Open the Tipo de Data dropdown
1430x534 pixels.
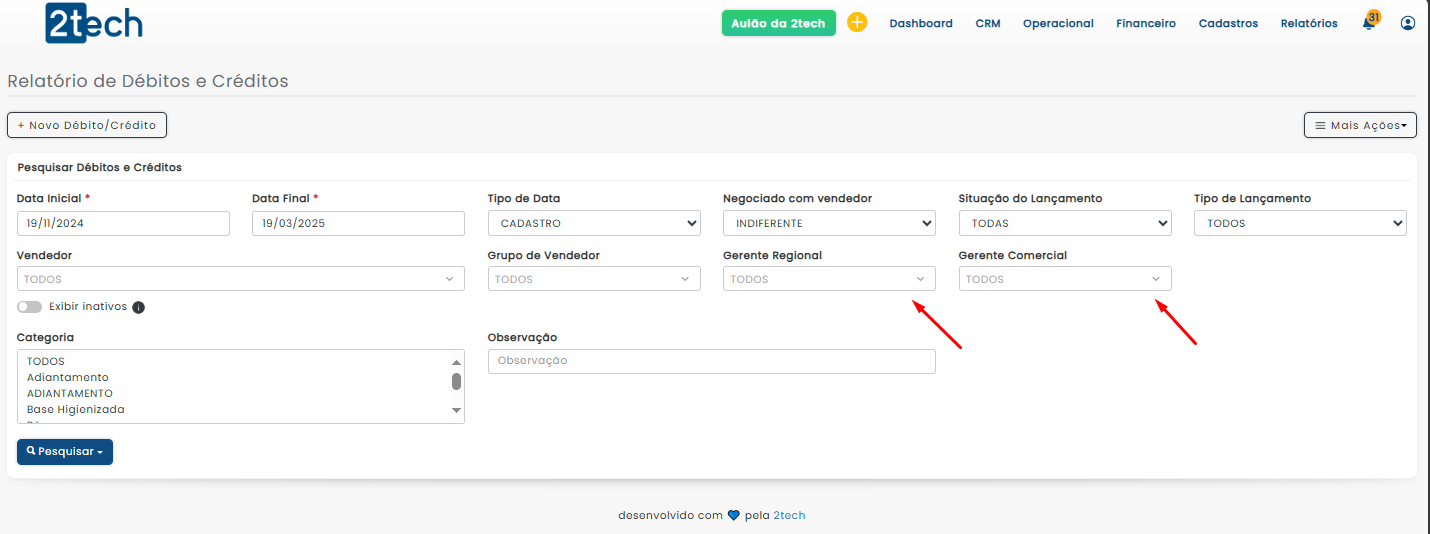tap(594, 223)
